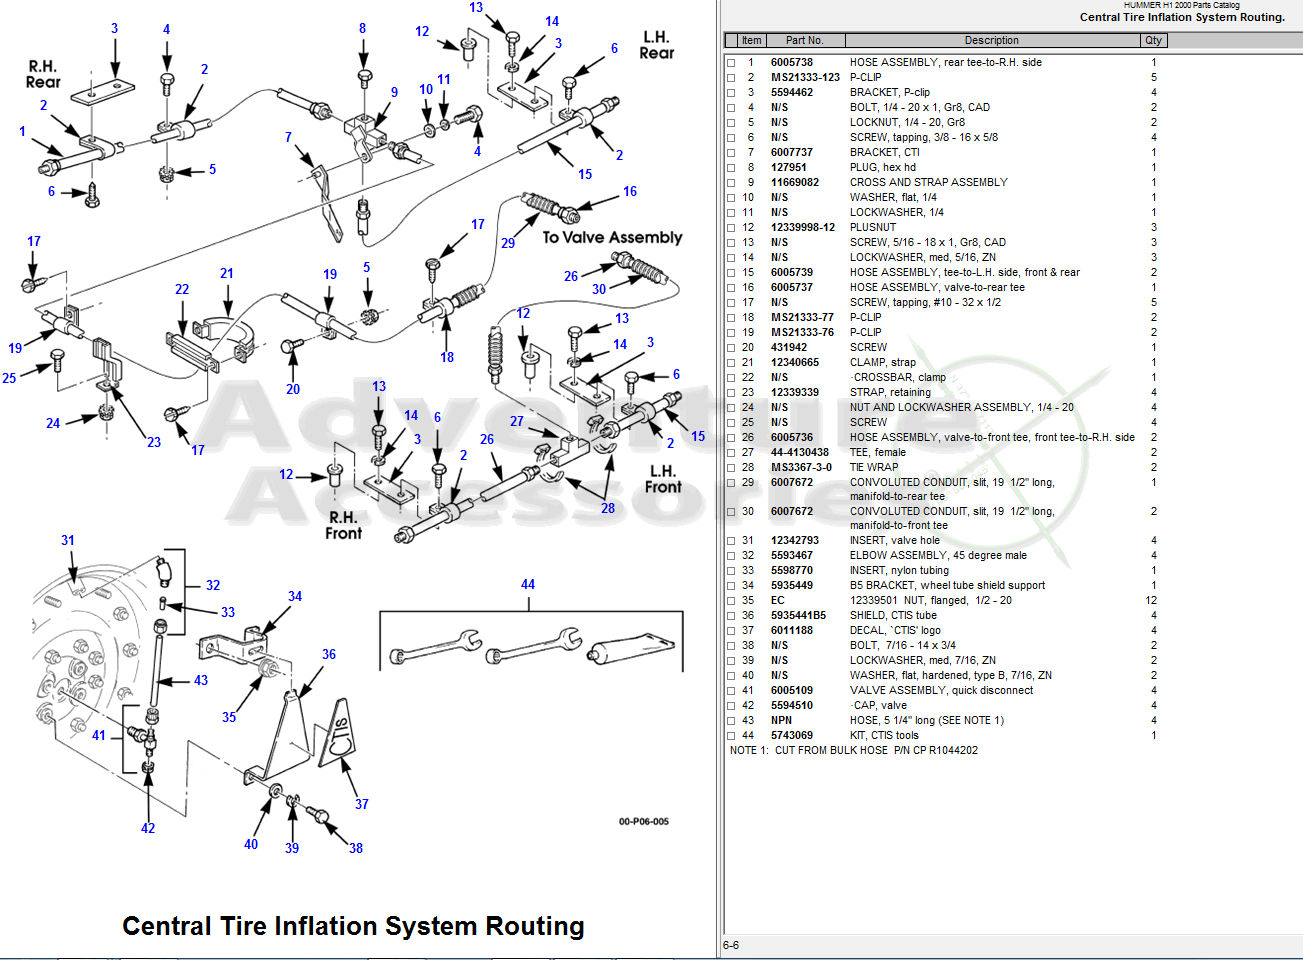Click callout number 22 for crossbar clamp

(x=182, y=290)
